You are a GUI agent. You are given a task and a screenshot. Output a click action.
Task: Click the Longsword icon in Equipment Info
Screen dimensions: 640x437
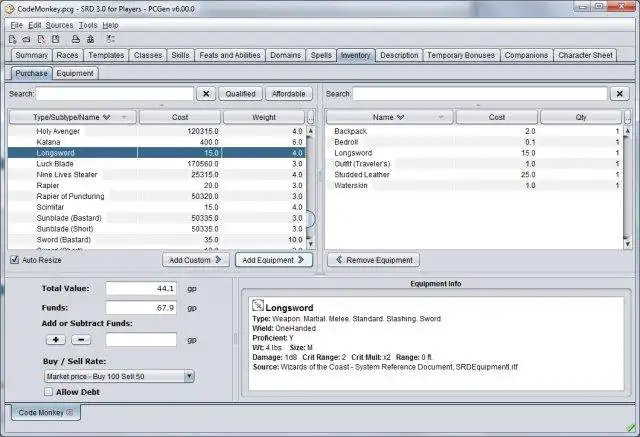258,305
